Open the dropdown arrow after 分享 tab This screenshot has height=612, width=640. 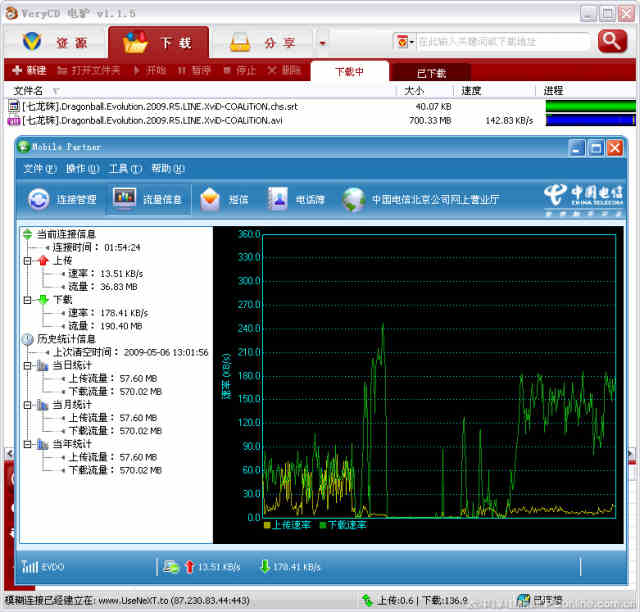[x=323, y=43]
